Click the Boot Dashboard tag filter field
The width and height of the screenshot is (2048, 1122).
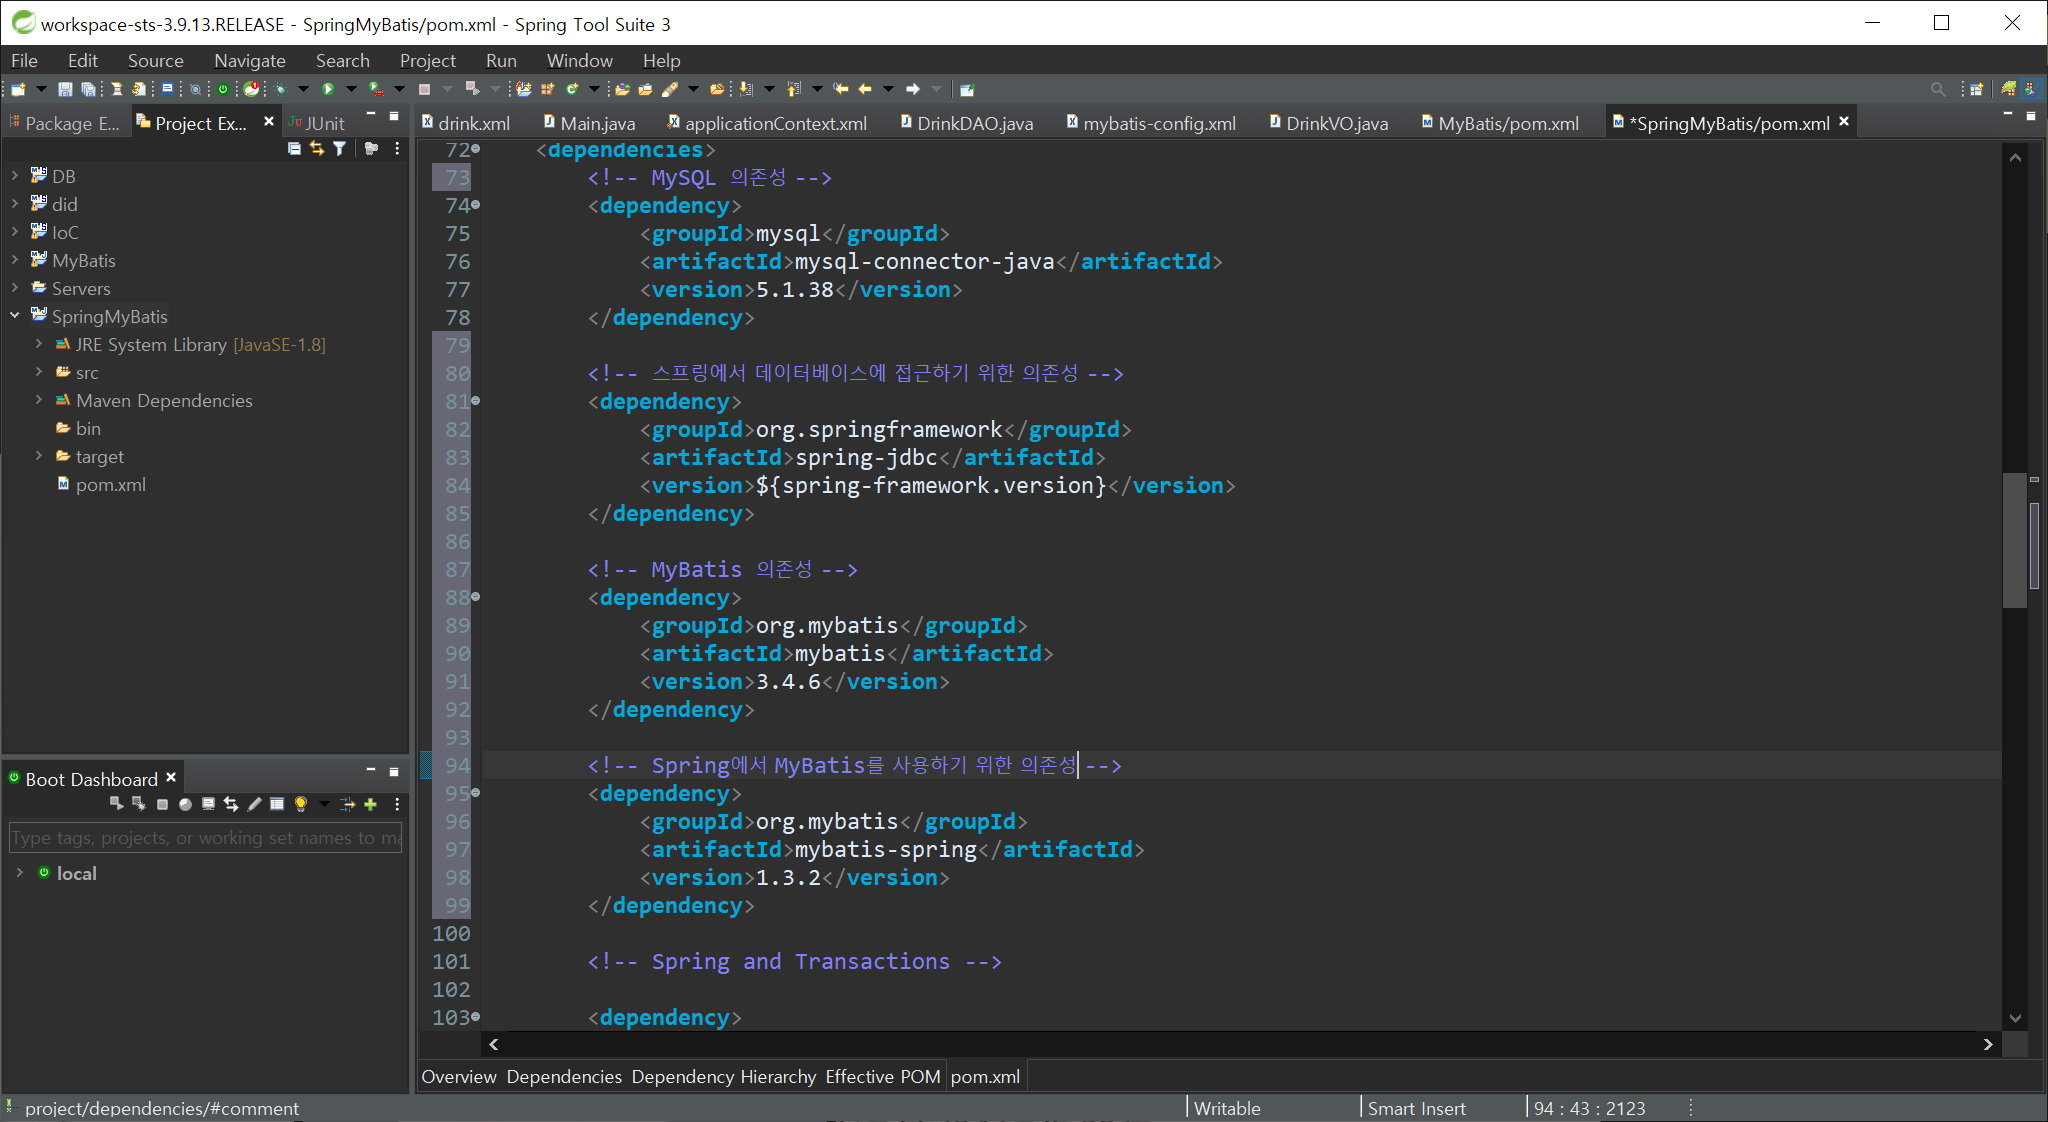point(205,838)
